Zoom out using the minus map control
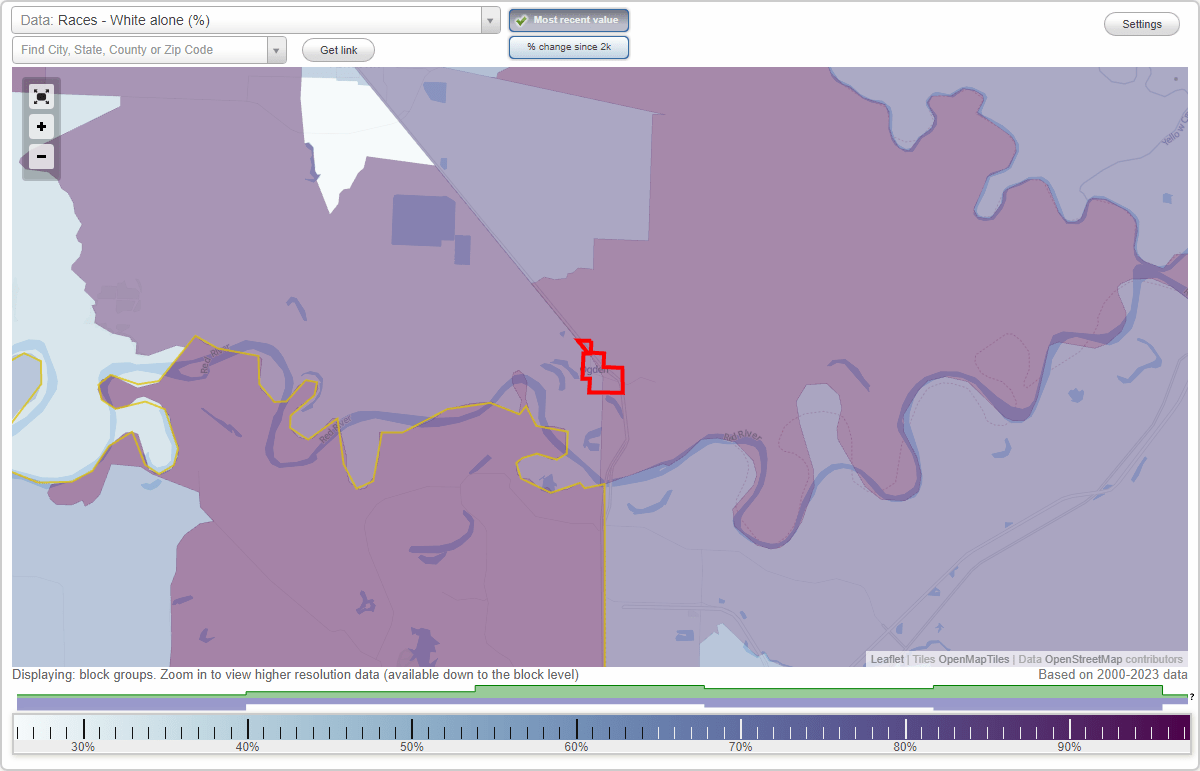The height and width of the screenshot is (771, 1200). pos(41,156)
